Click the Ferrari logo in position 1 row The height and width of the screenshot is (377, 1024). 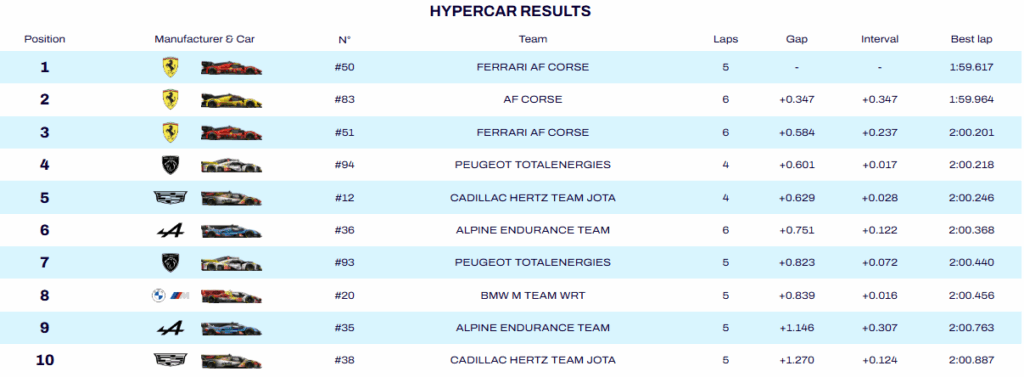[x=170, y=67]
